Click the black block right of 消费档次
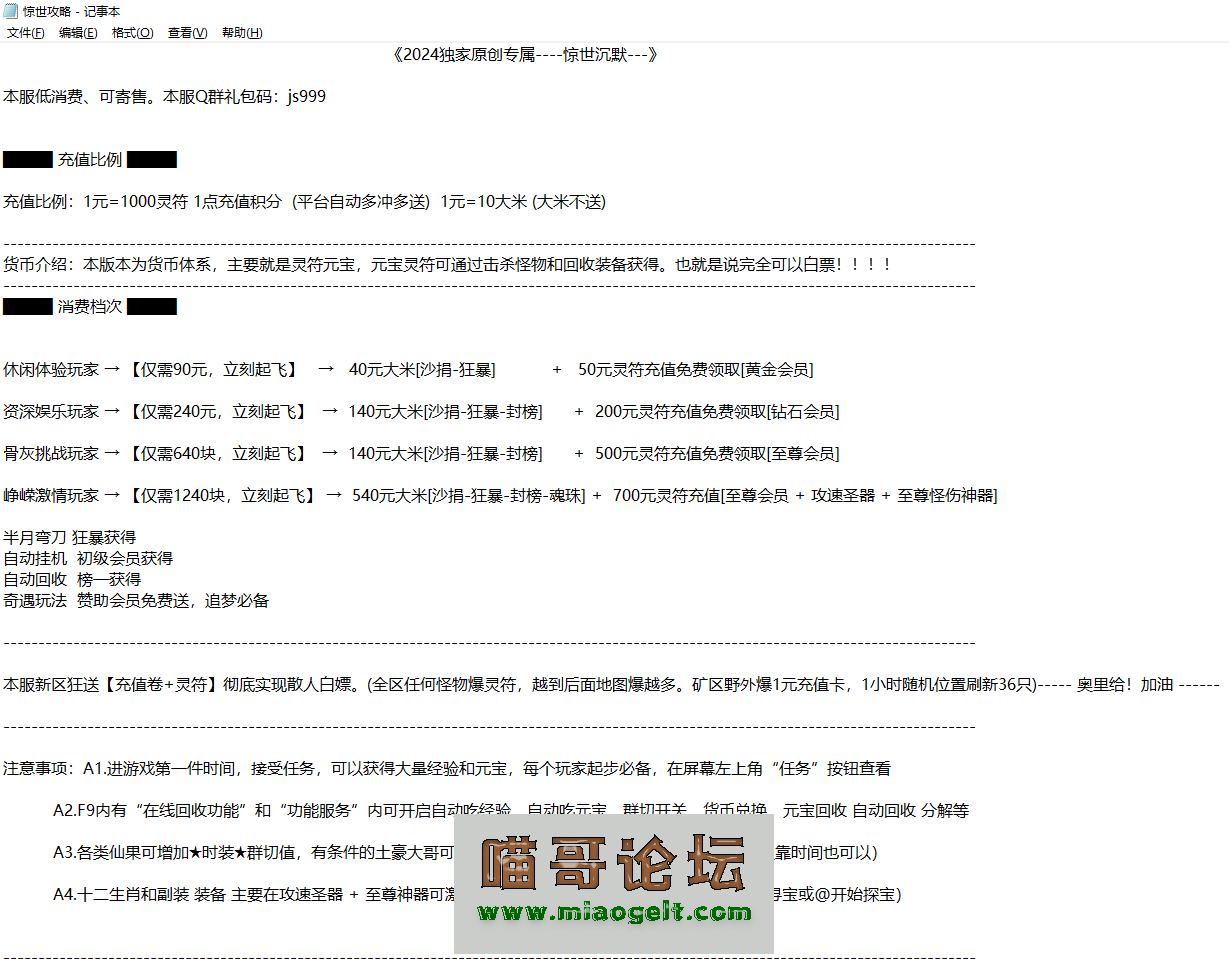1229x959 pixels. (152, 307)
